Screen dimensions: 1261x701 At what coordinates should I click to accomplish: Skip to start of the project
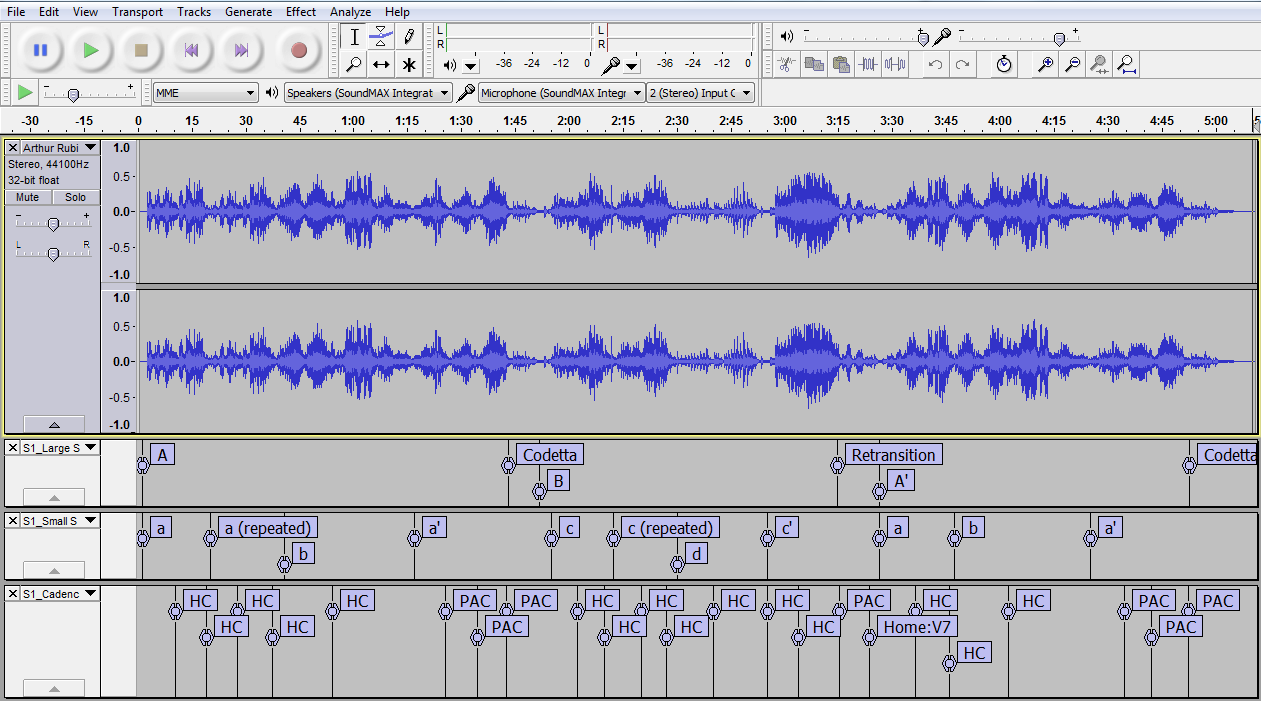point(191,50)
